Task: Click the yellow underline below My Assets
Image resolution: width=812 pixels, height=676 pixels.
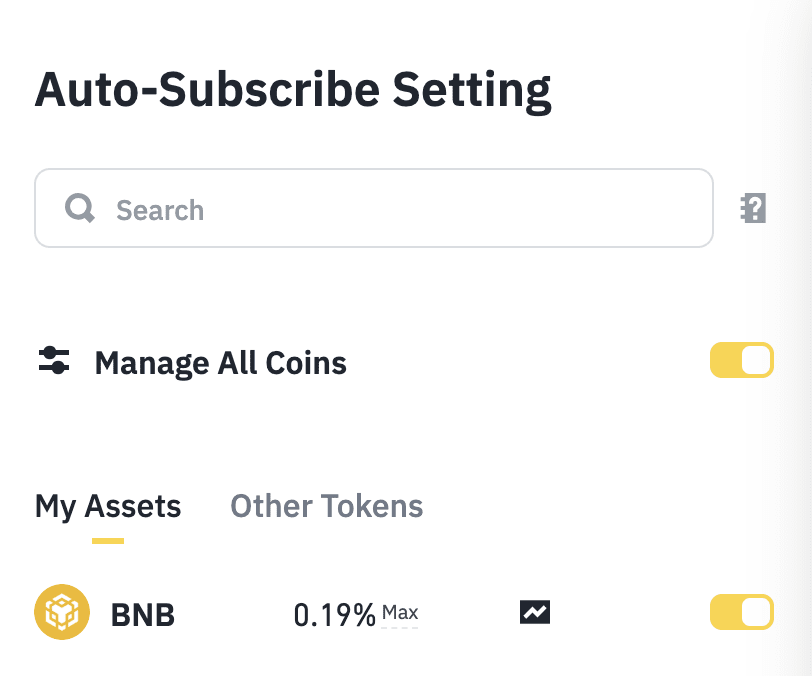Action: pos(108,541)
